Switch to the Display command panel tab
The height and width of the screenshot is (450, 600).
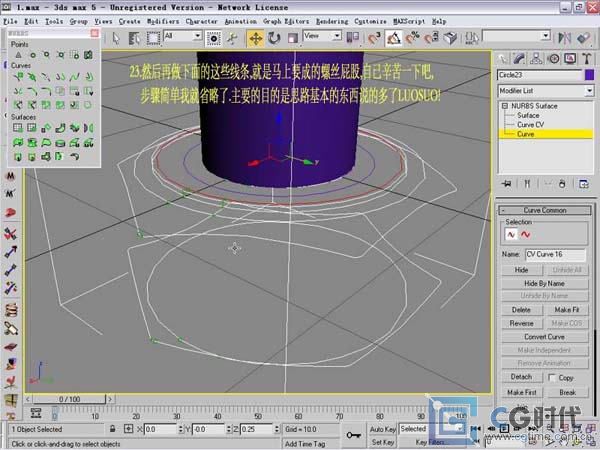pos(570,59)
